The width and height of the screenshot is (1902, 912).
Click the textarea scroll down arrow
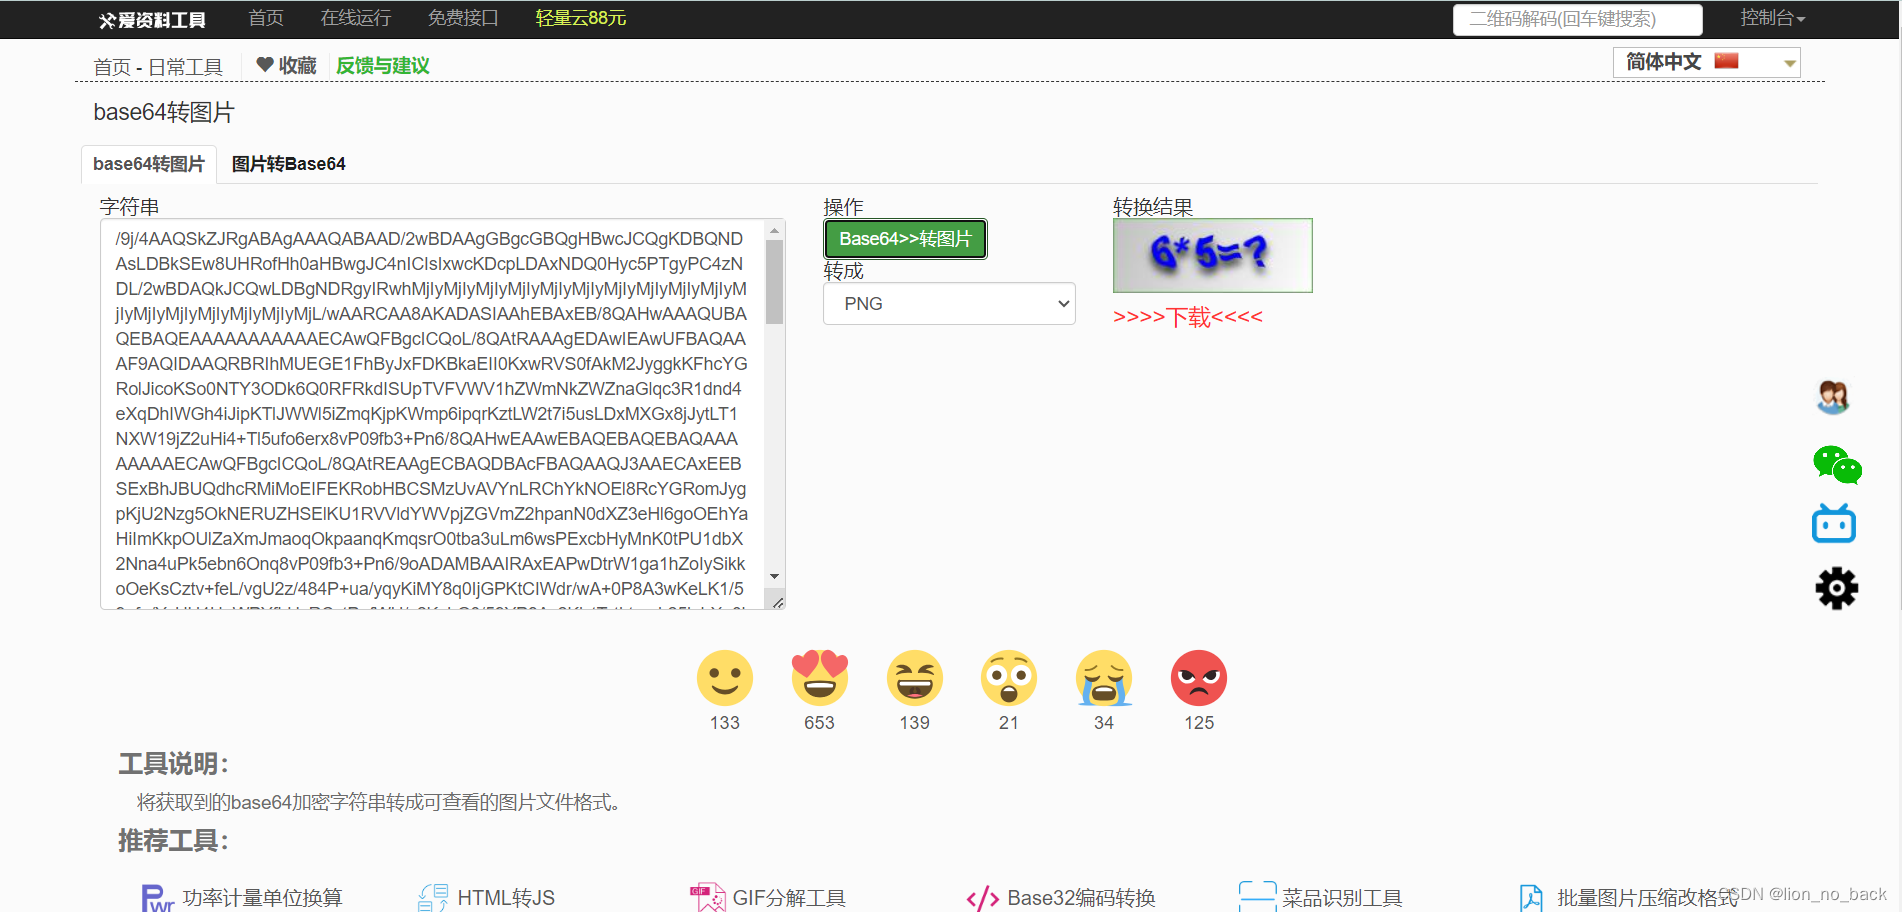pos(774,576)
